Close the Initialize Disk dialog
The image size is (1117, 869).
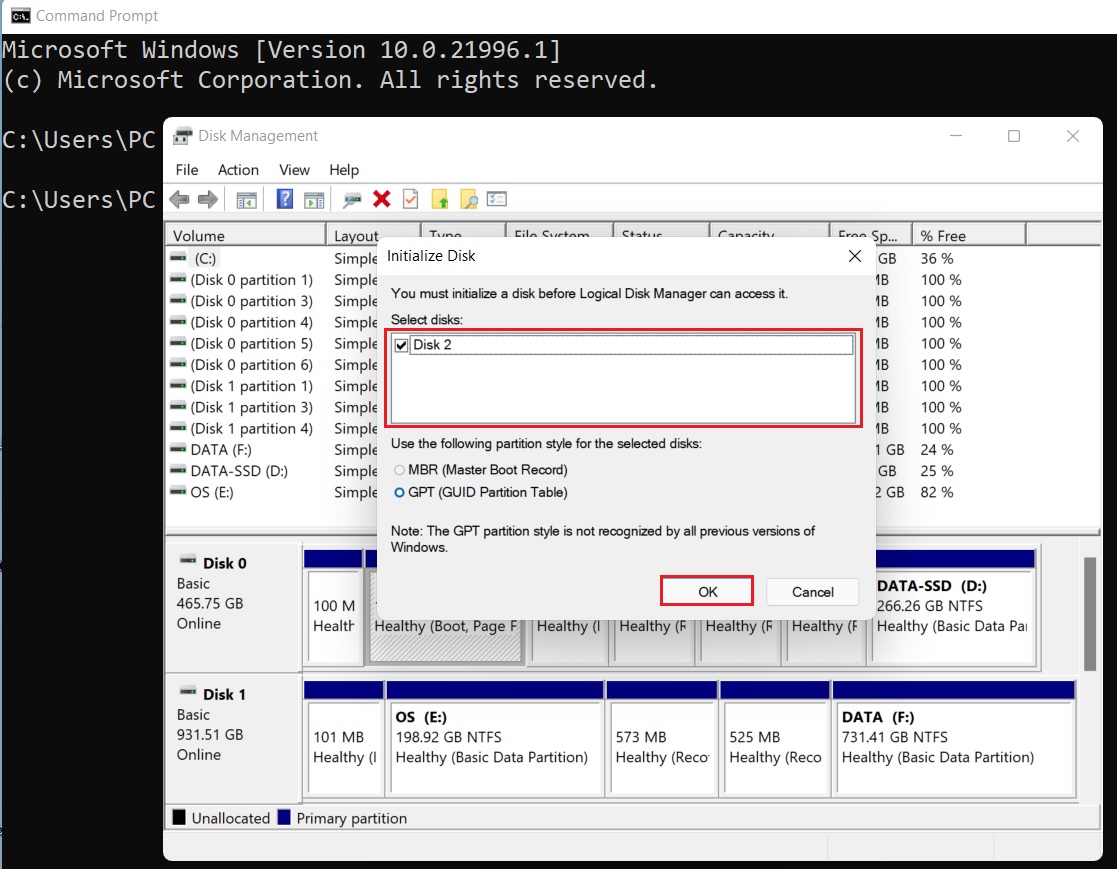tap(854, 256)
